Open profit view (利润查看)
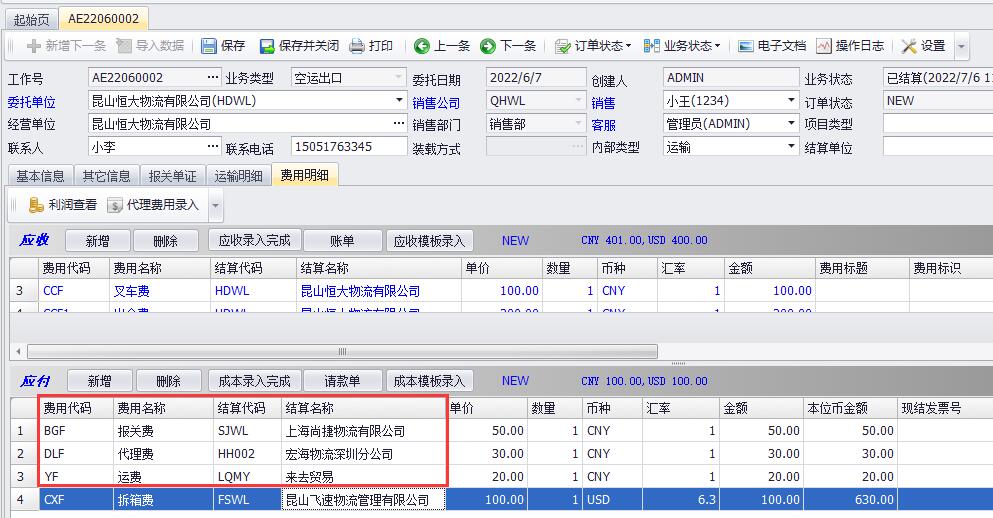The height and width of the screenshot is (518, 993). (x=63, y=205)
